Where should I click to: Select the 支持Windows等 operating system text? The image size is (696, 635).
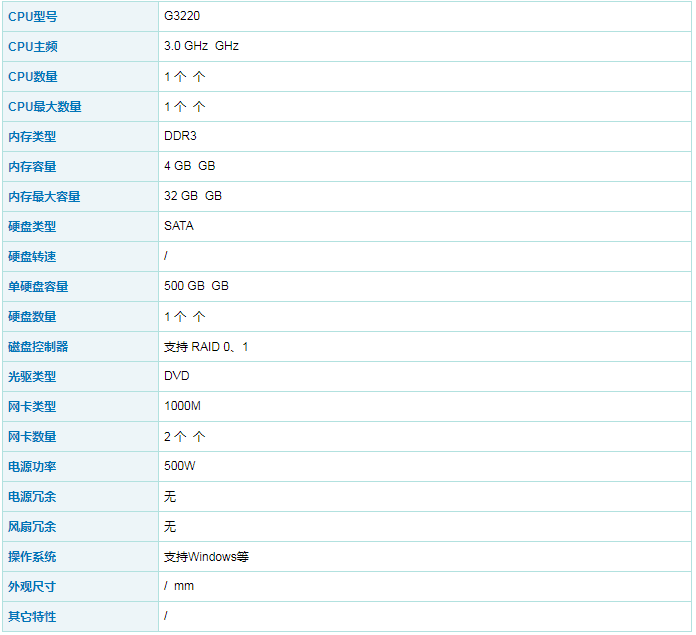click(x=206, y=556)
